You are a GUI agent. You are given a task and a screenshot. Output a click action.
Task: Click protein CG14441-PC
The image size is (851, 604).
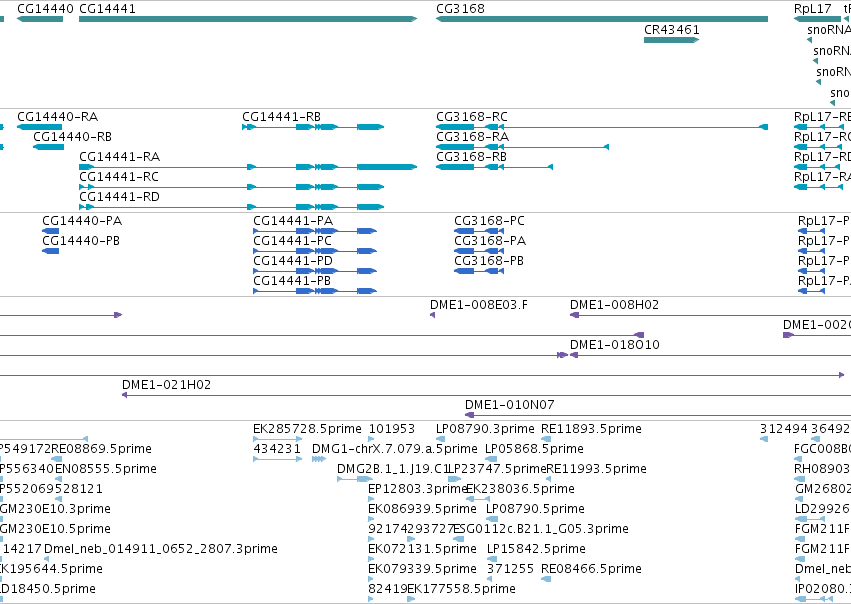click(292, 241)
